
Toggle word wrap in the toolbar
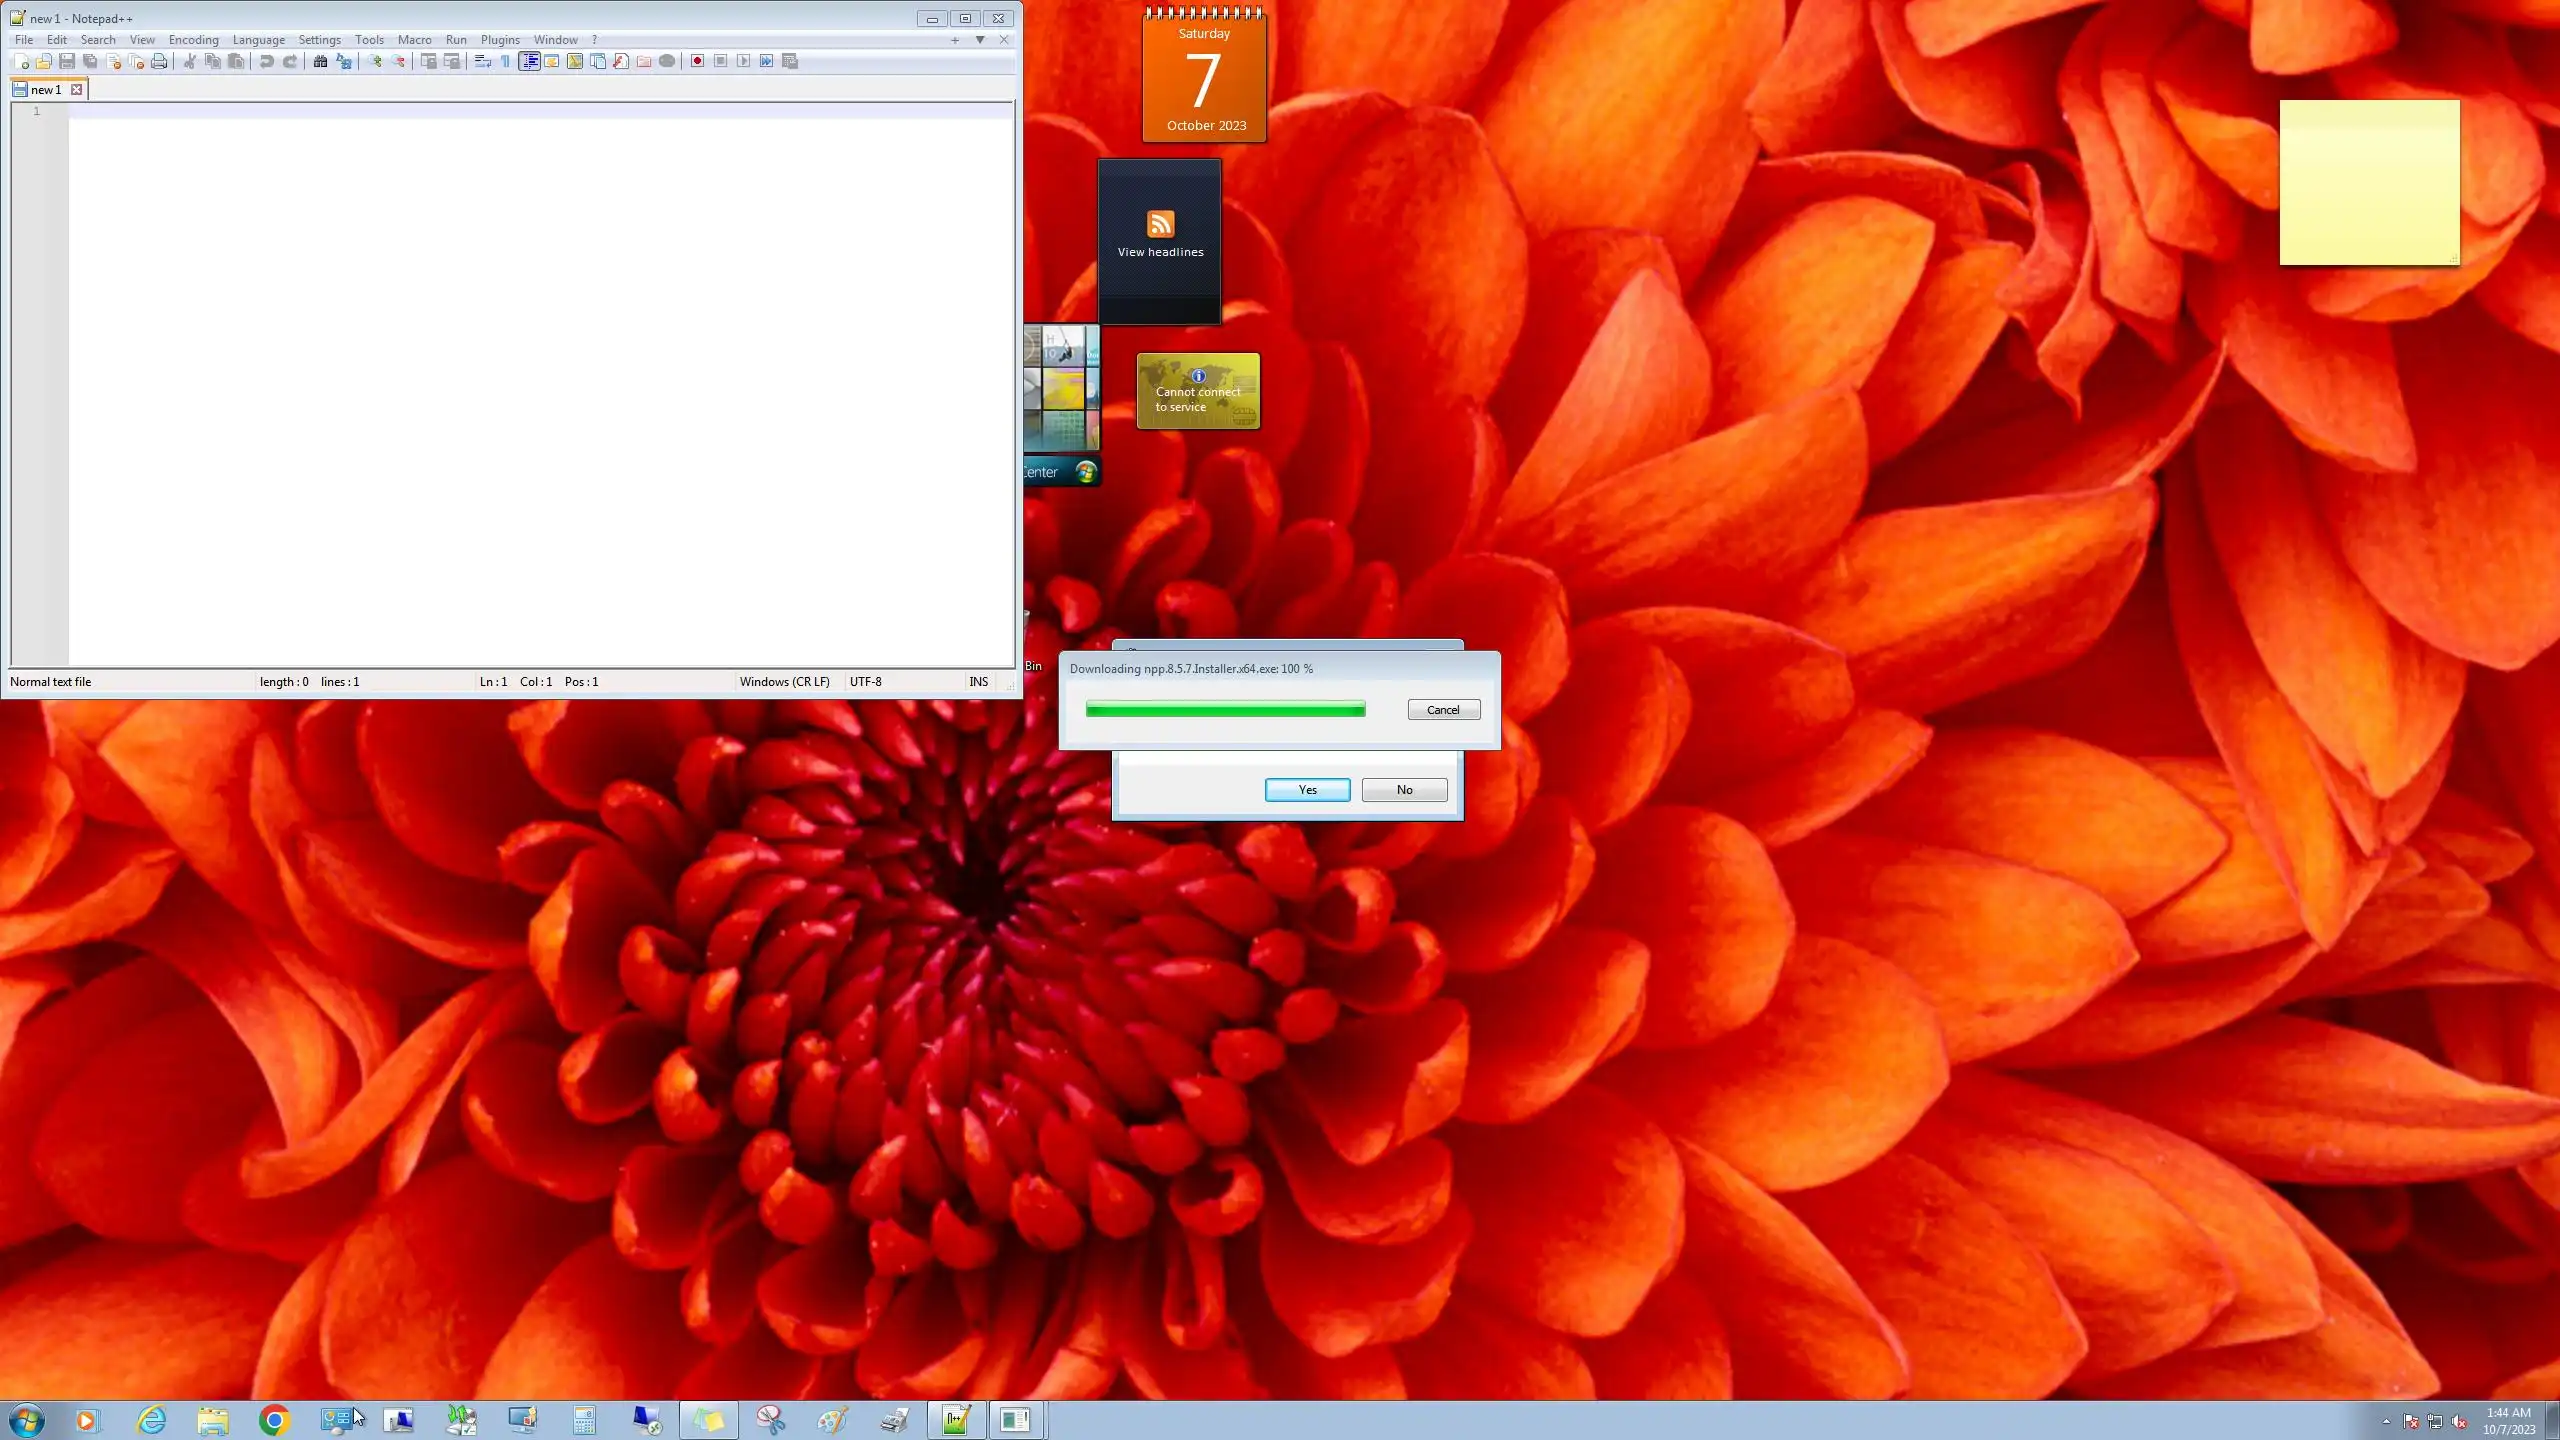click(x=482, y=61)
